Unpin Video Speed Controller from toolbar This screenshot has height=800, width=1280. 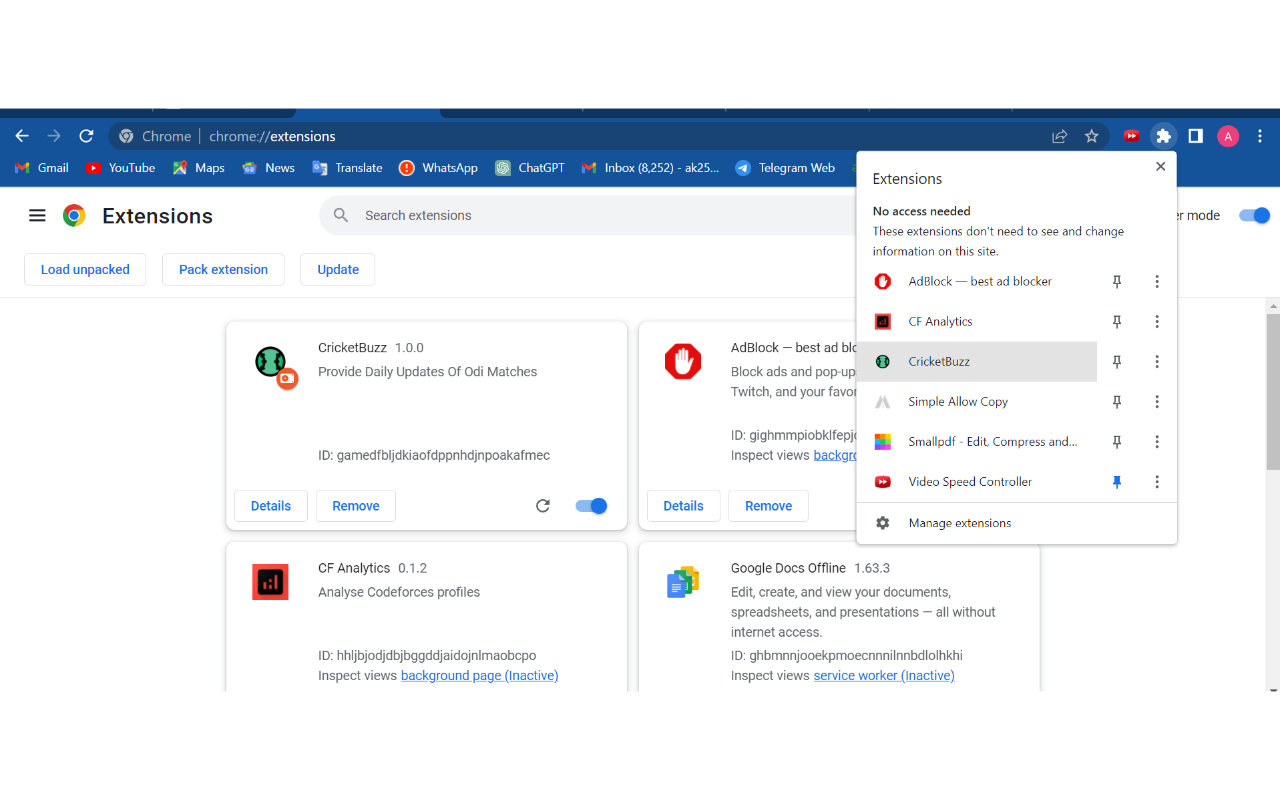click(1117, 482)
